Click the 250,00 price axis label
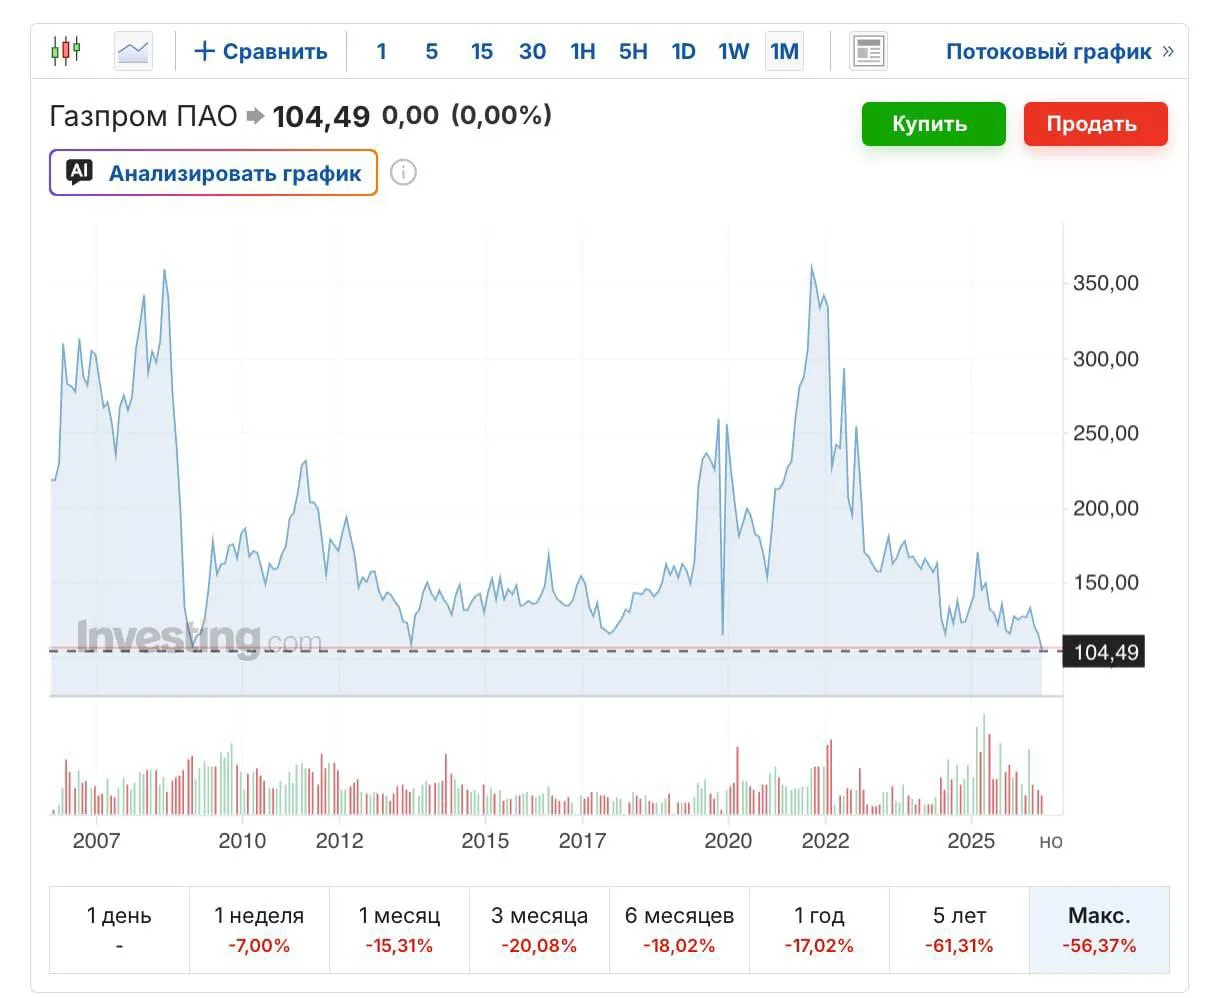 (1105, 433)
